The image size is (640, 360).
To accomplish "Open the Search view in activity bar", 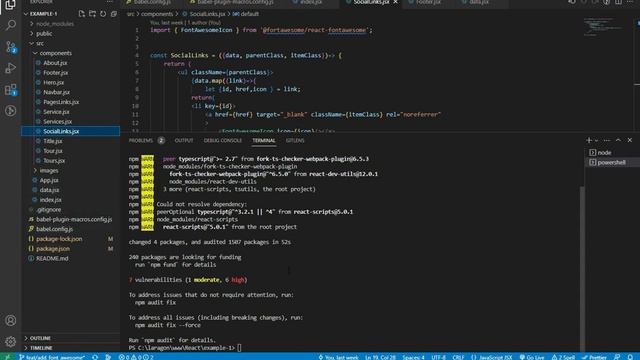I will pos(11,25).
